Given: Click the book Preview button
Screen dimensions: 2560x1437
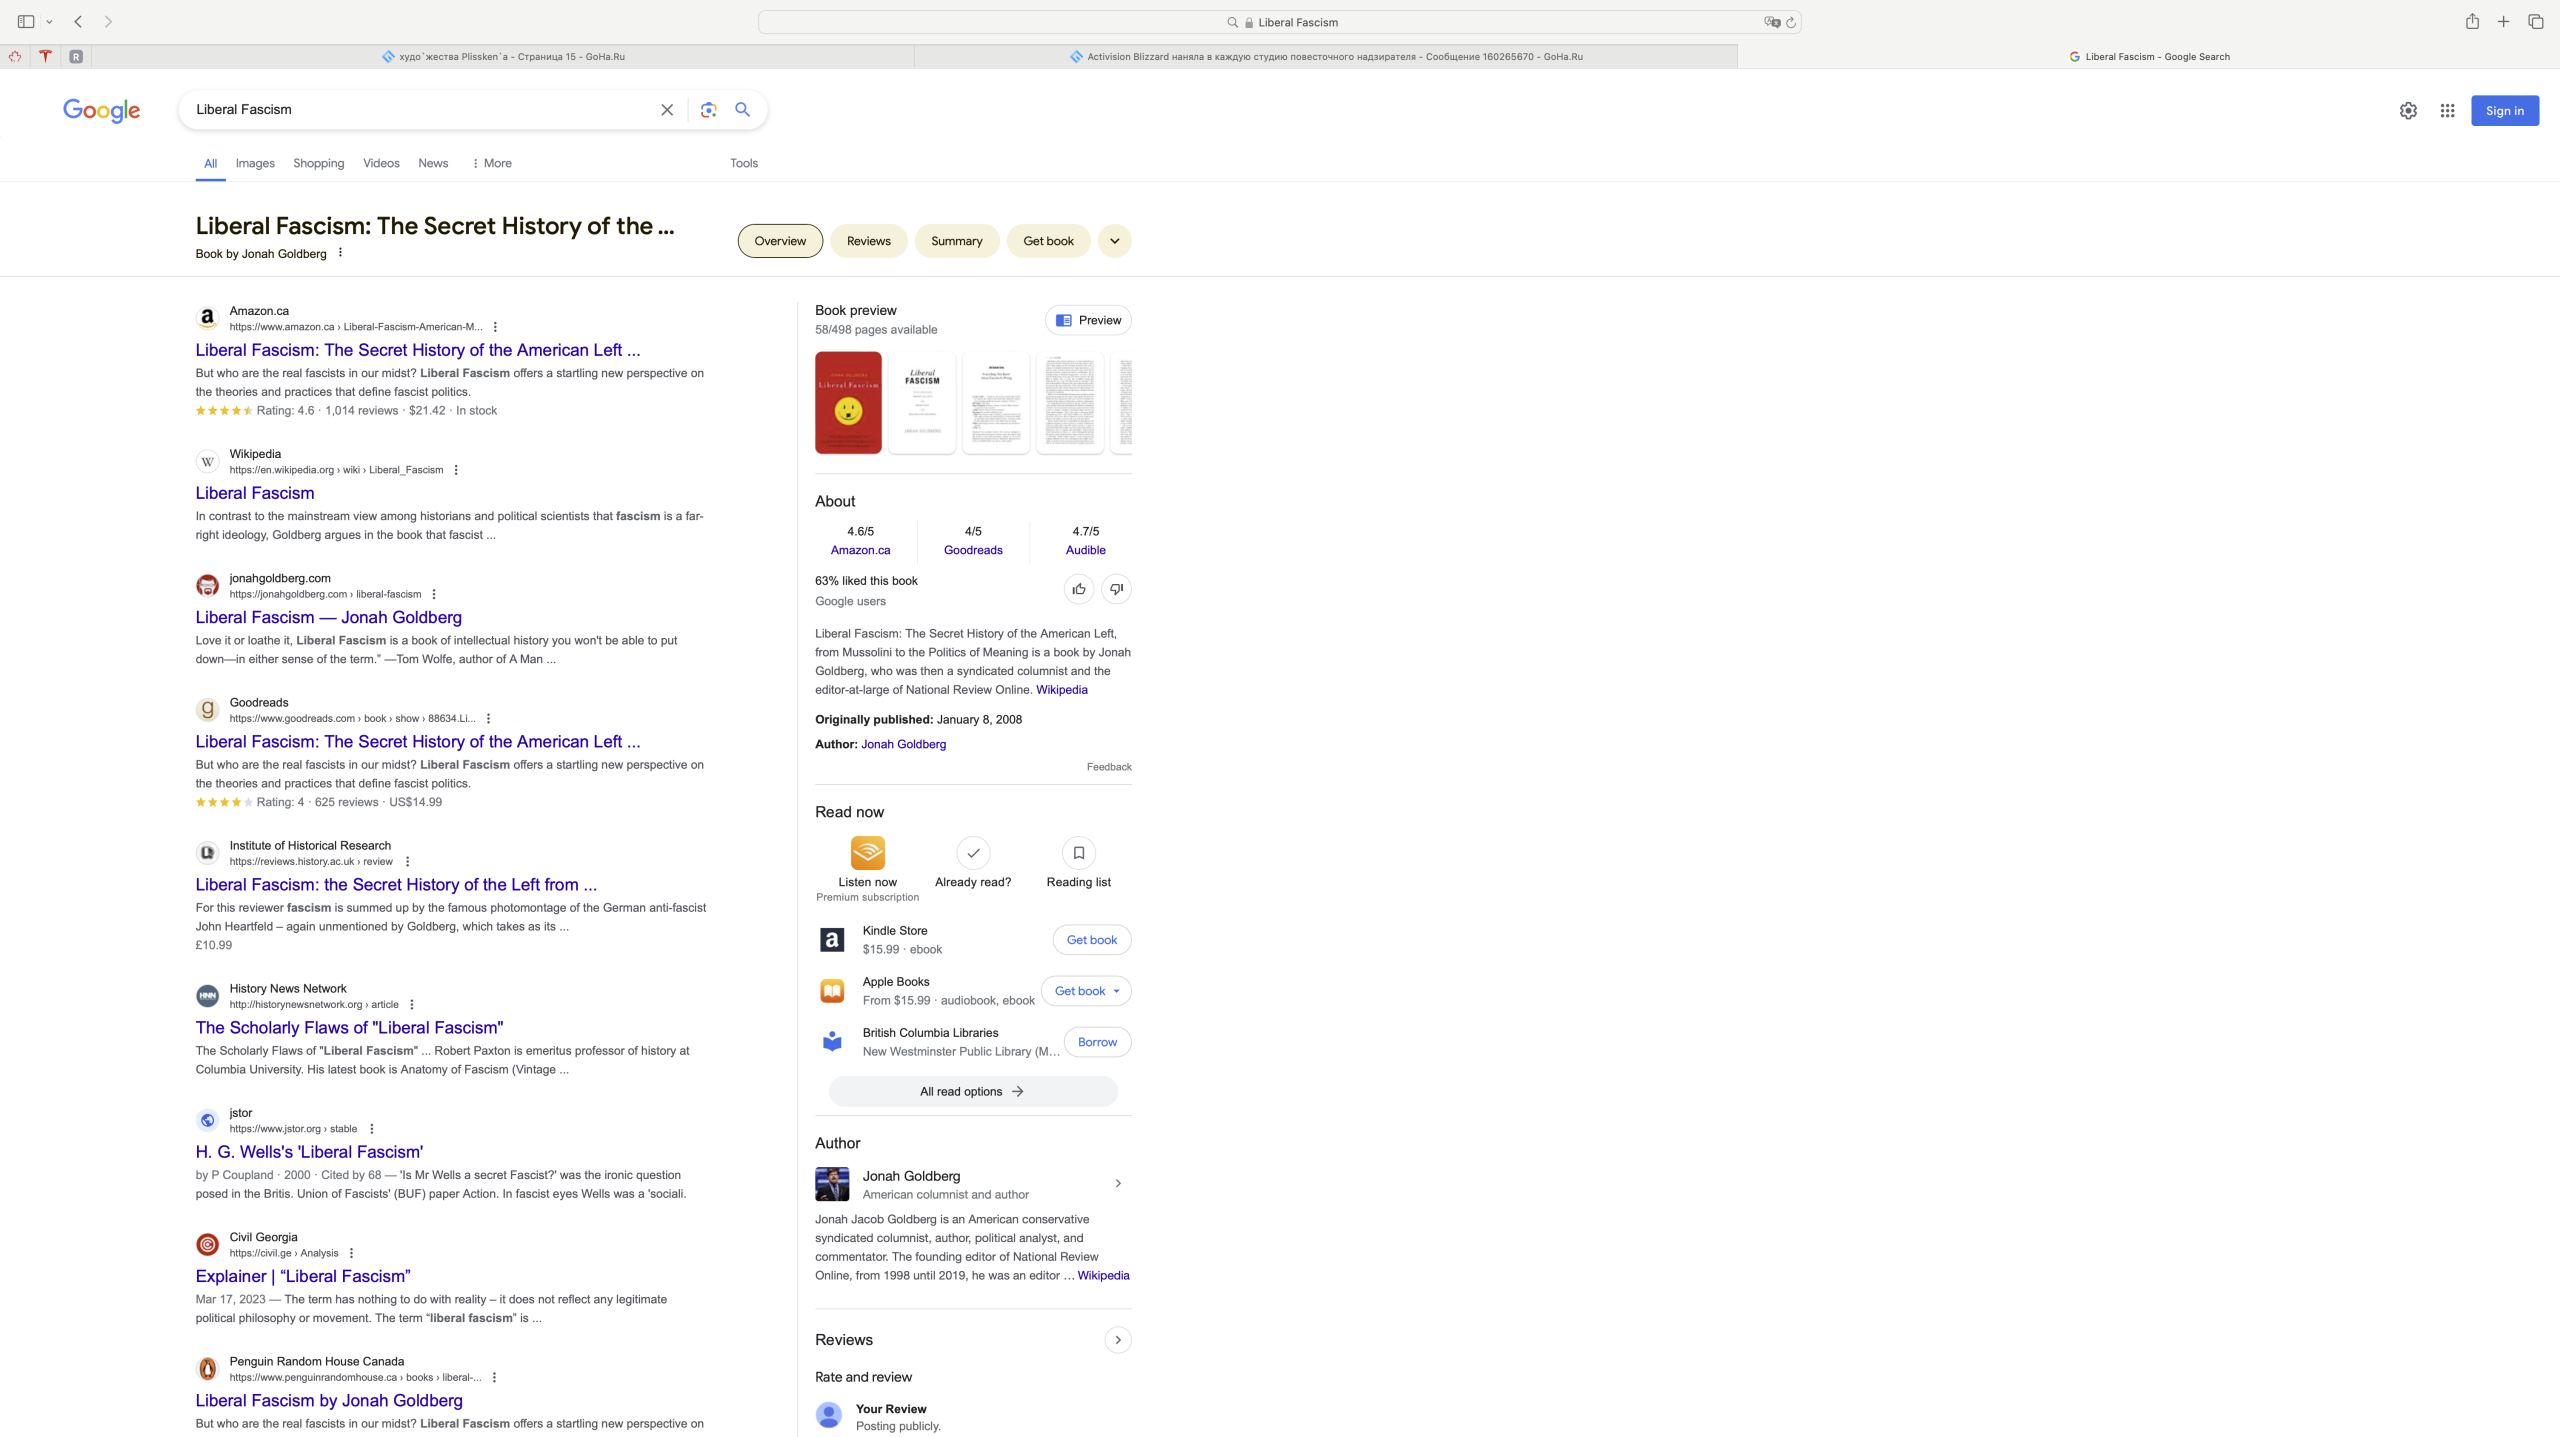Looking at the screenshot, I should click(1088, 321).
